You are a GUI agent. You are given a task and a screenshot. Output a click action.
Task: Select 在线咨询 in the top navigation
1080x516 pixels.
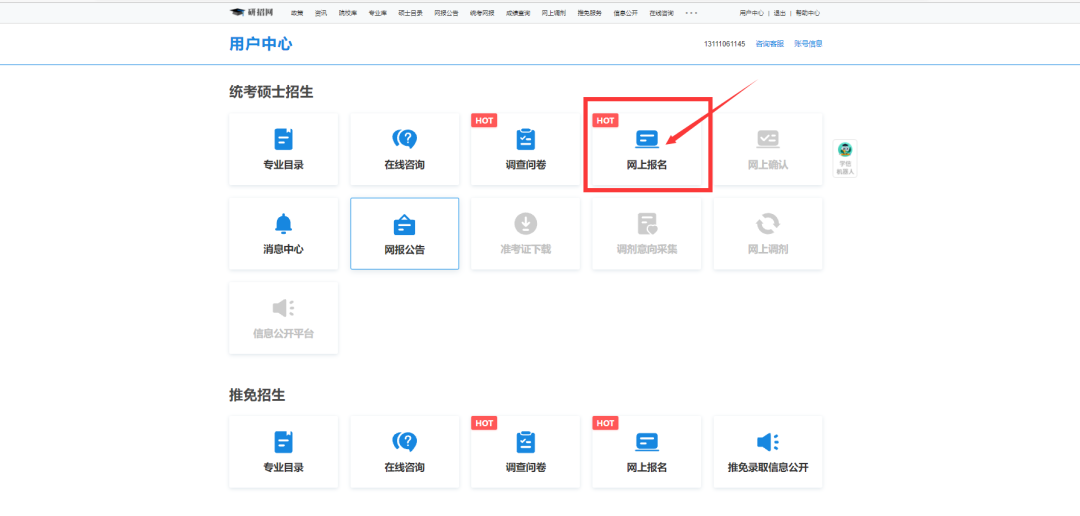[661, 13]
